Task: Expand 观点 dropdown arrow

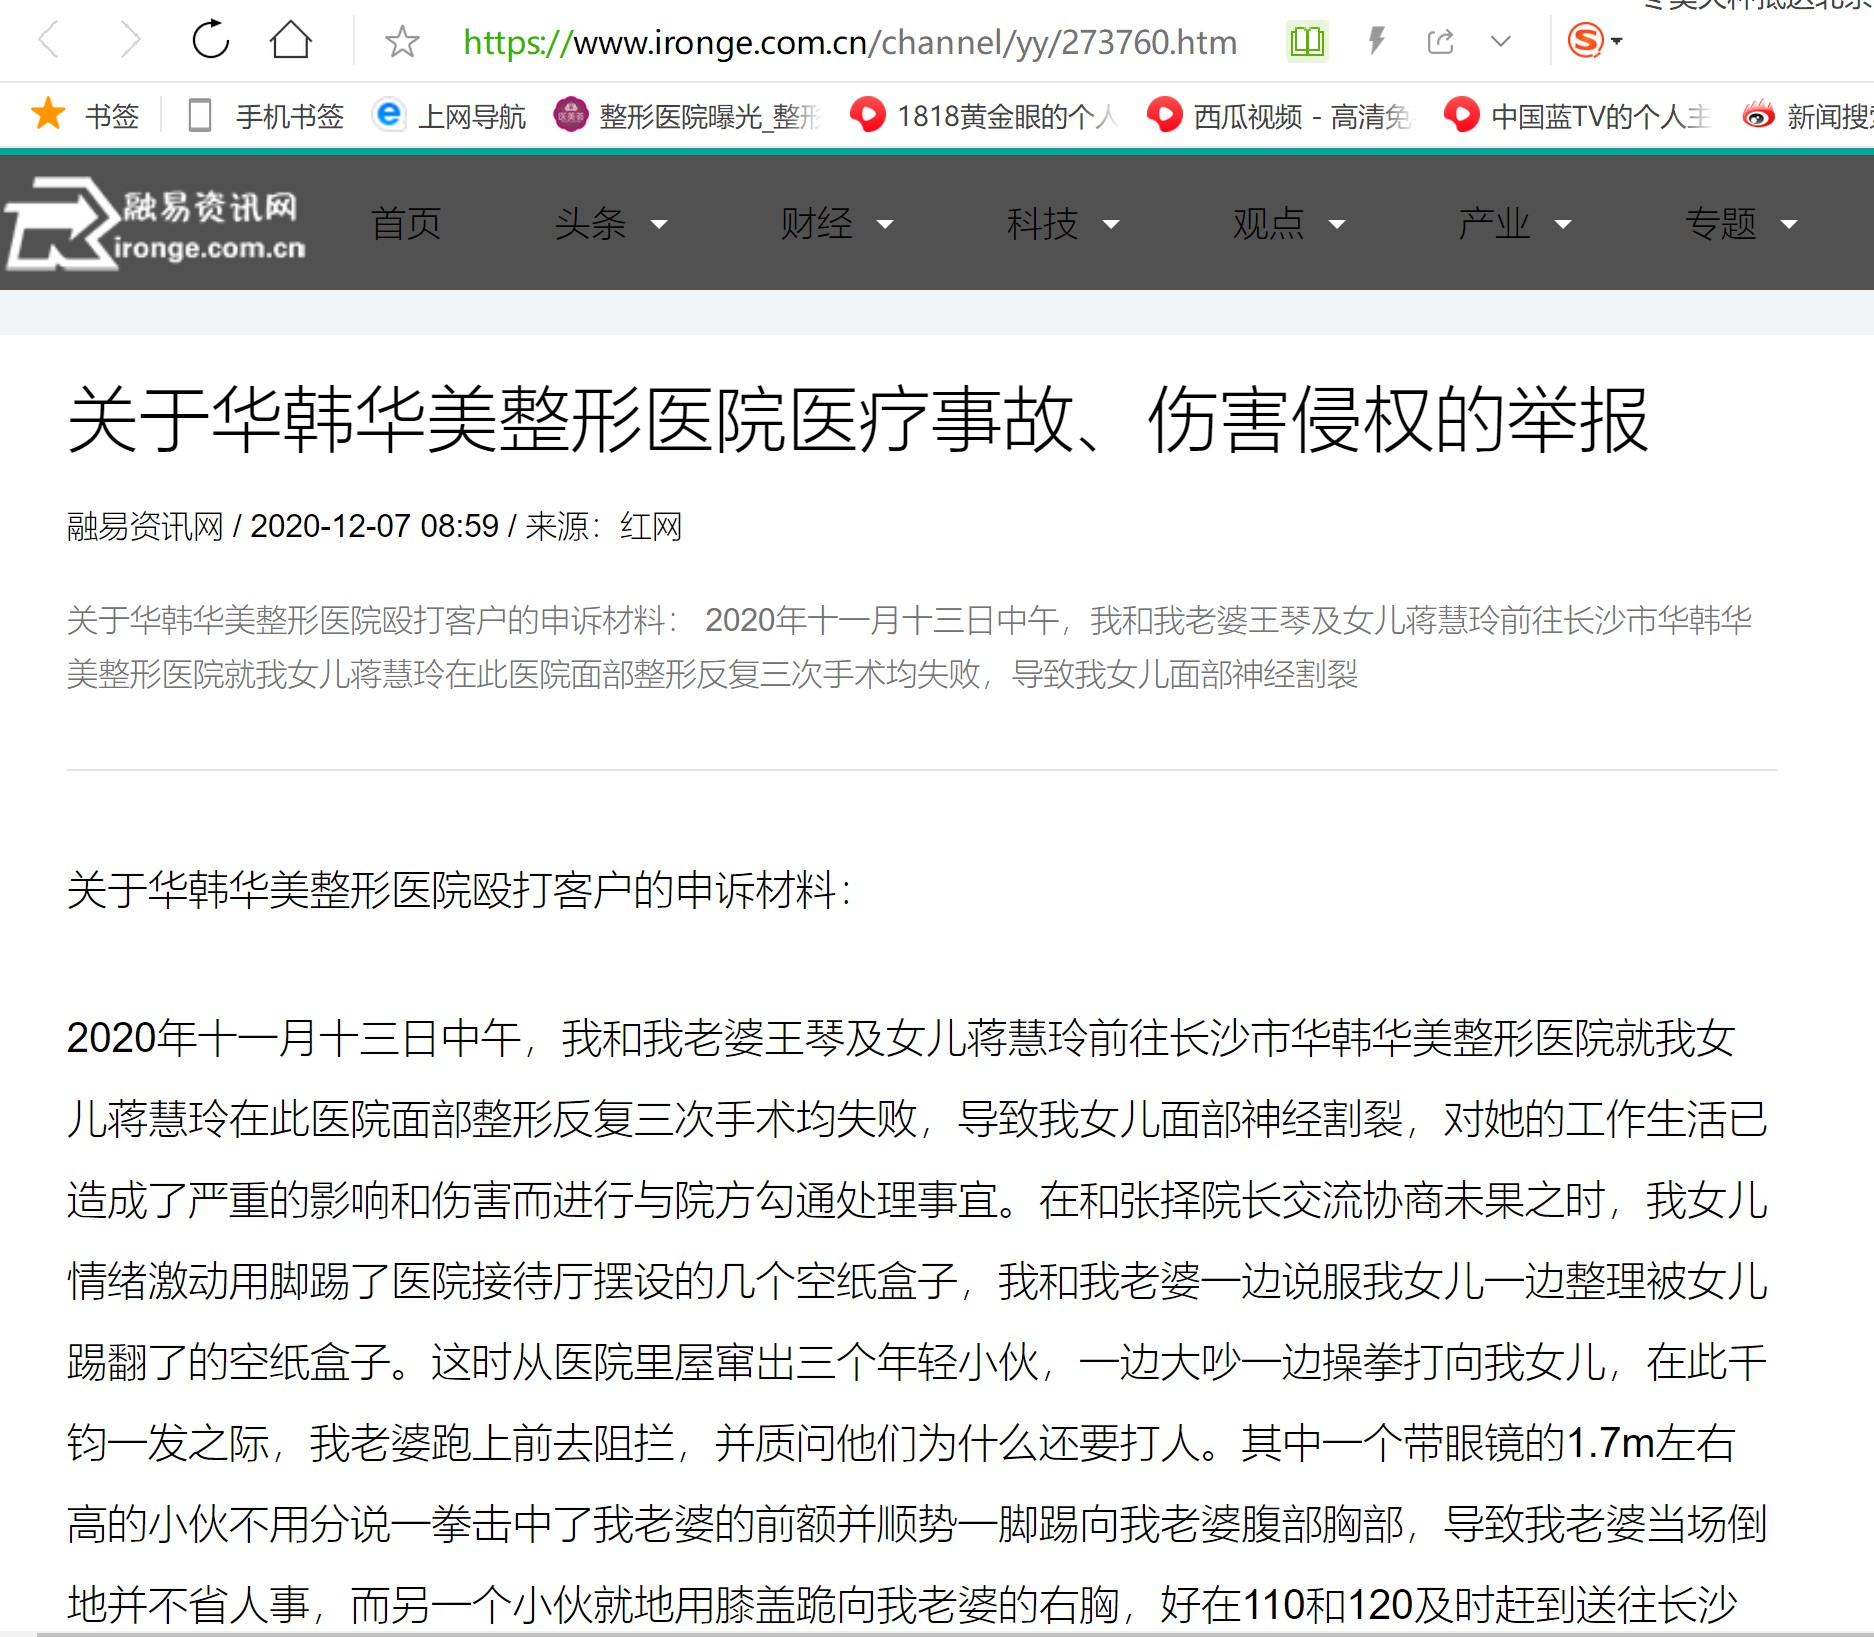Action: [x=1337, y=225]
